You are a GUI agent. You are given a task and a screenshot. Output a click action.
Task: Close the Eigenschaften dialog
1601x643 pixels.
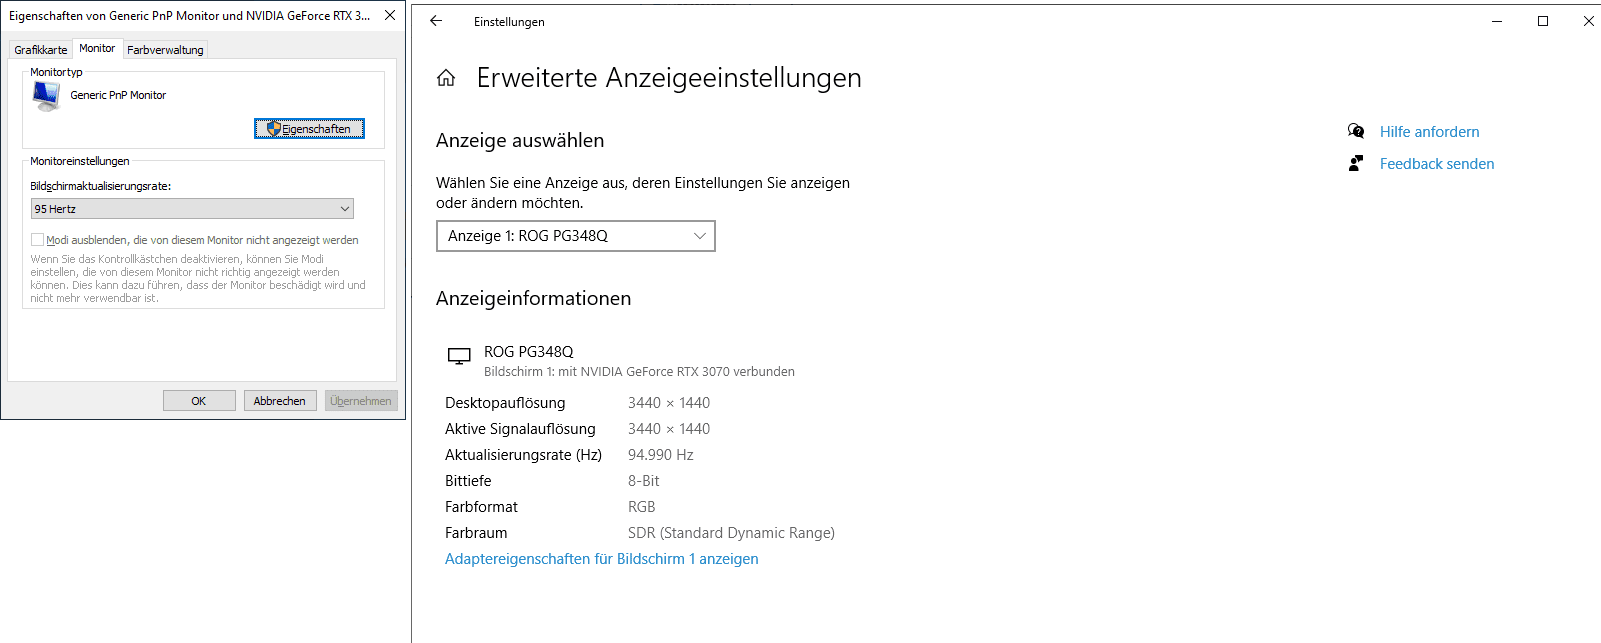[390, 15]
